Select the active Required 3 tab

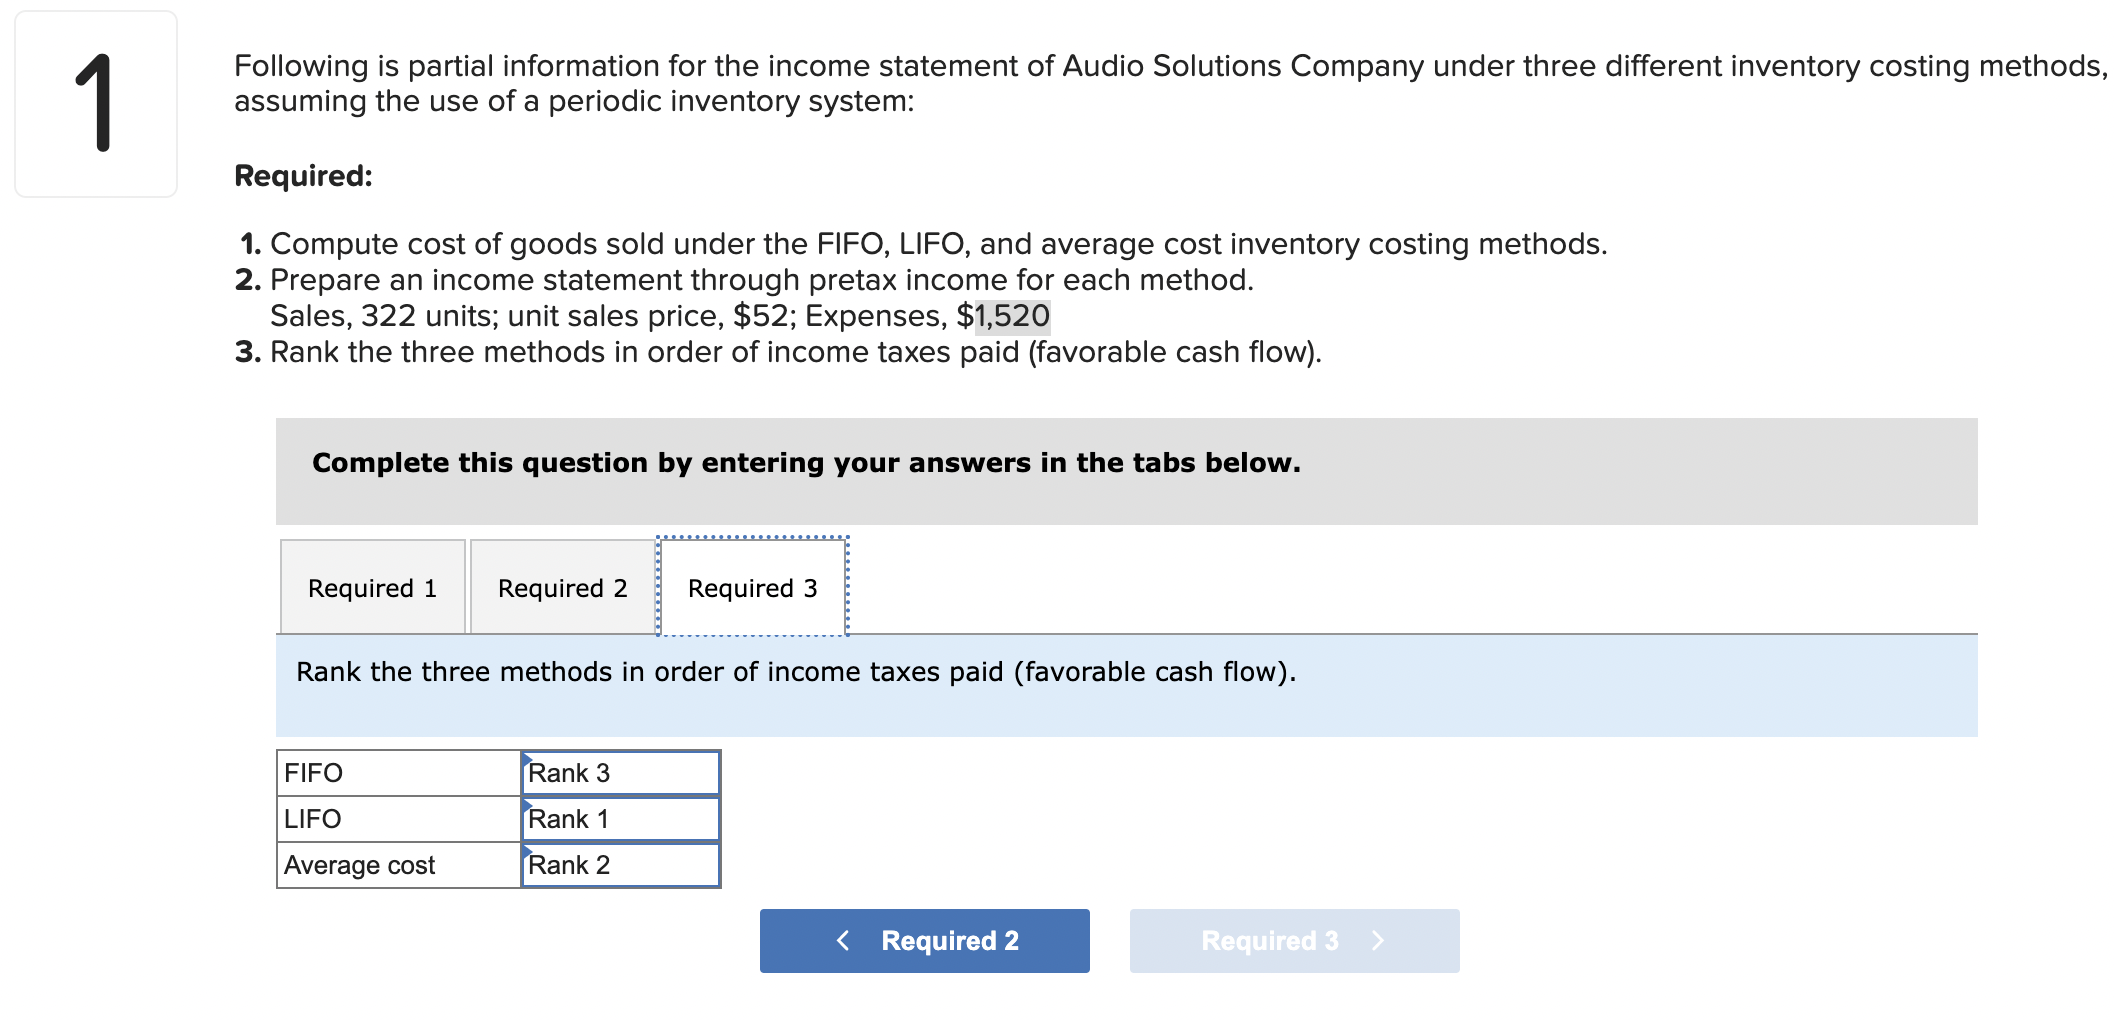coord(751,587)
